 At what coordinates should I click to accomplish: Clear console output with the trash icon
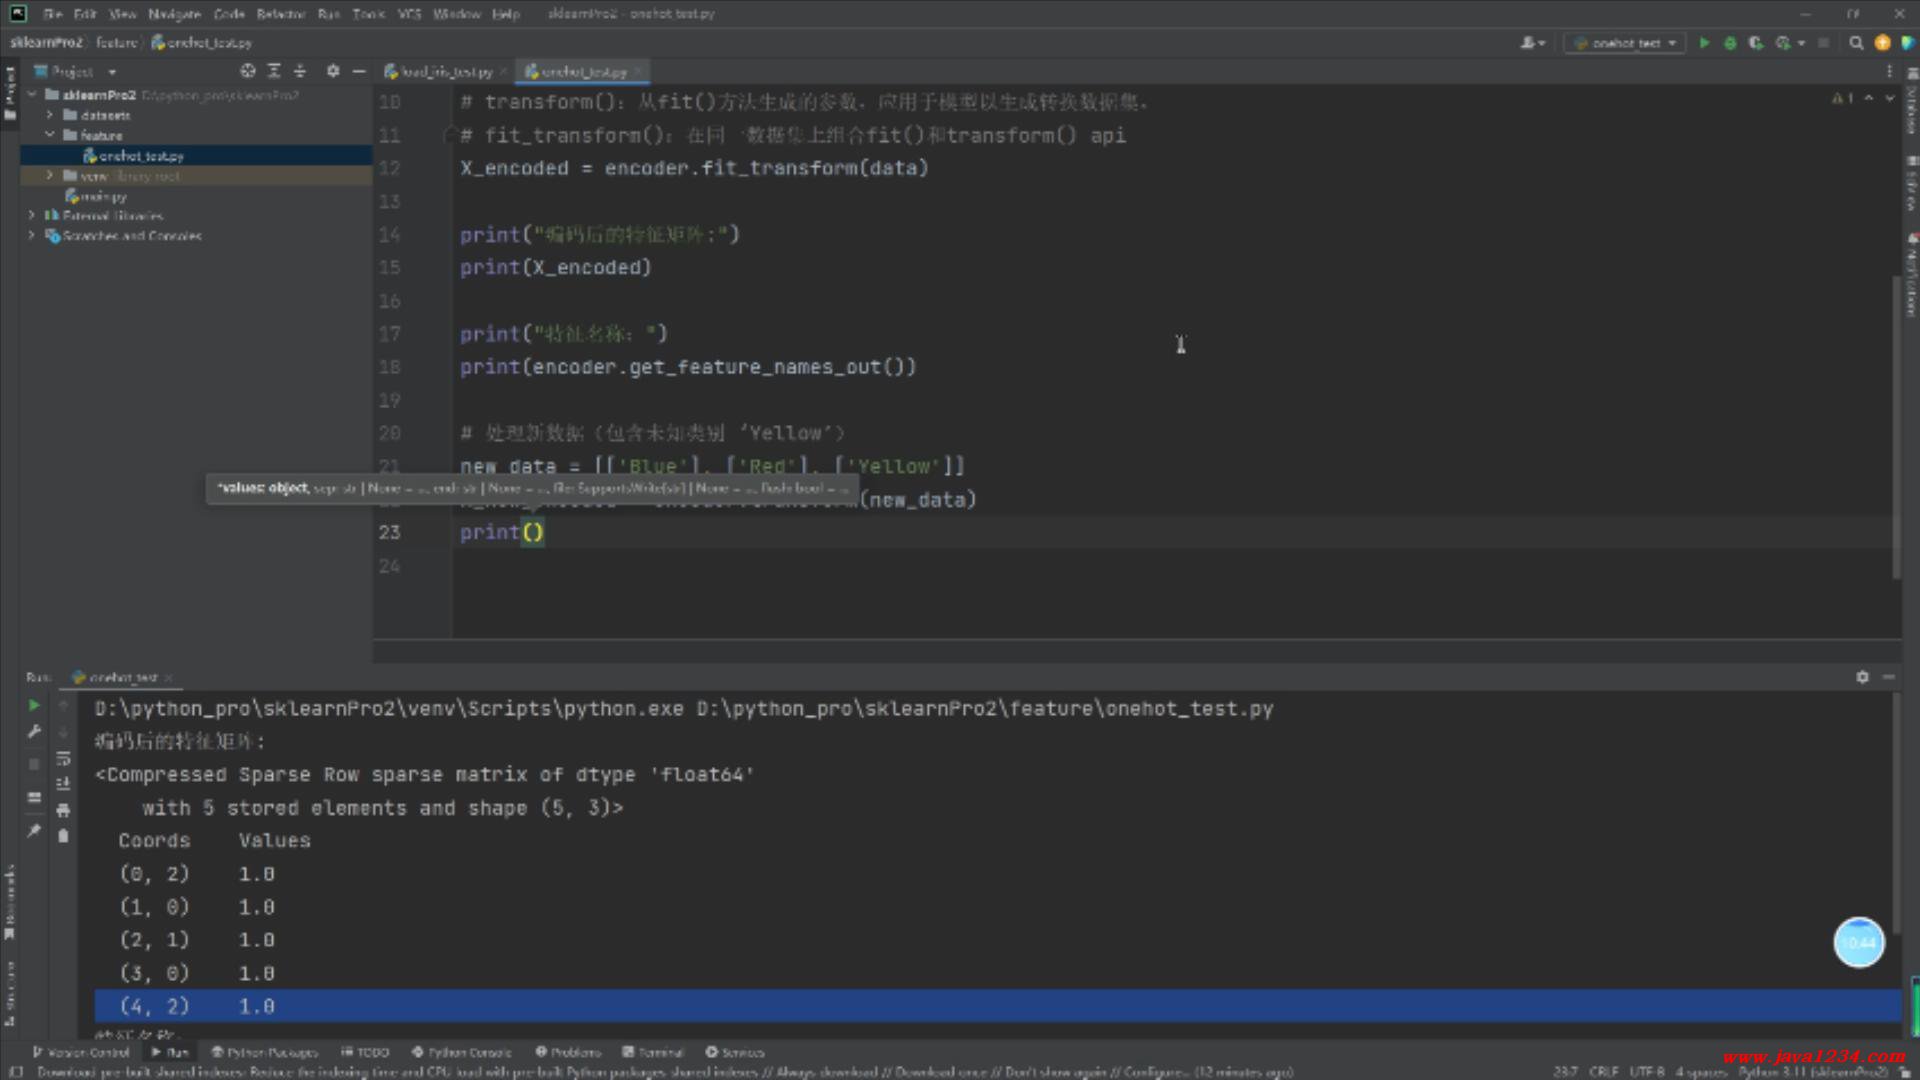point(63,836)
